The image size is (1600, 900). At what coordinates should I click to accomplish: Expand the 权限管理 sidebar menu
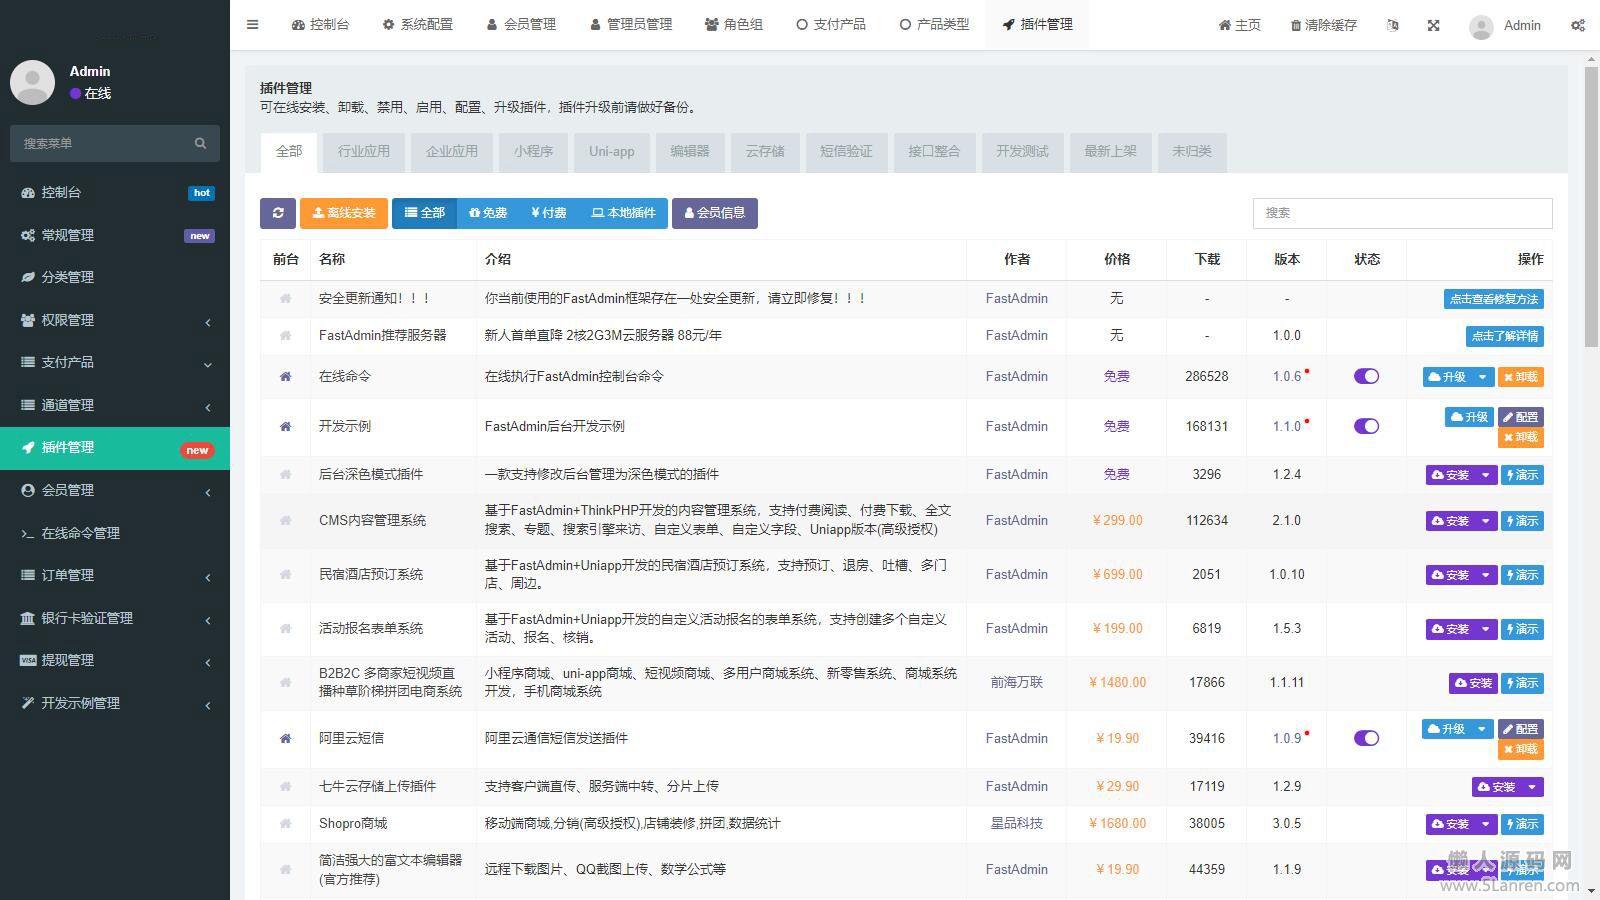pyautogui.click(x=115, y=320)
